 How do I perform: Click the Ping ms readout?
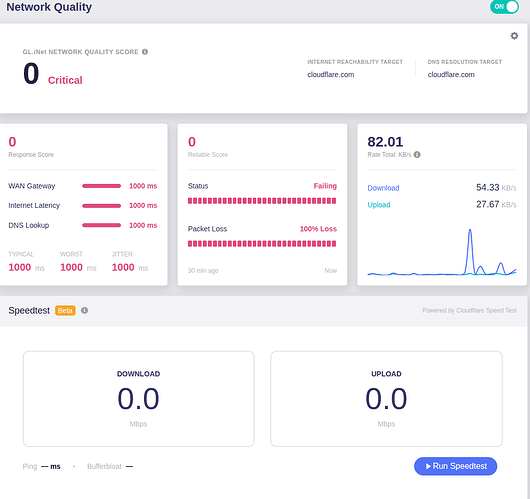pyautogui.click(x=42, y=467)
